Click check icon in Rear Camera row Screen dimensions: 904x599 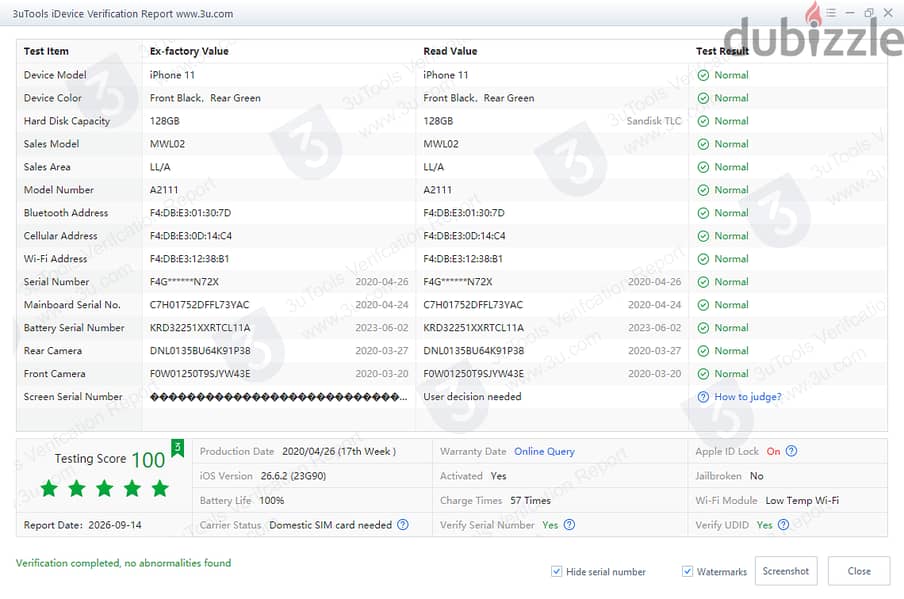pos(703,351)
